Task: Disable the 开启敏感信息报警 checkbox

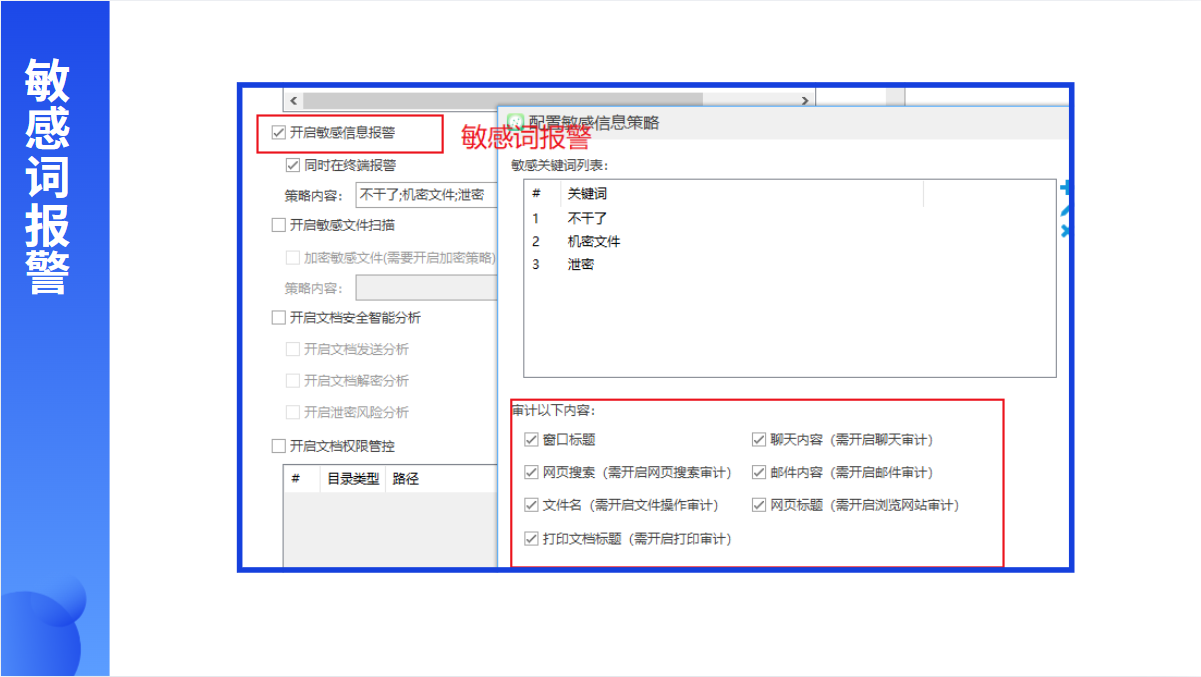Action: pos(279,132)
